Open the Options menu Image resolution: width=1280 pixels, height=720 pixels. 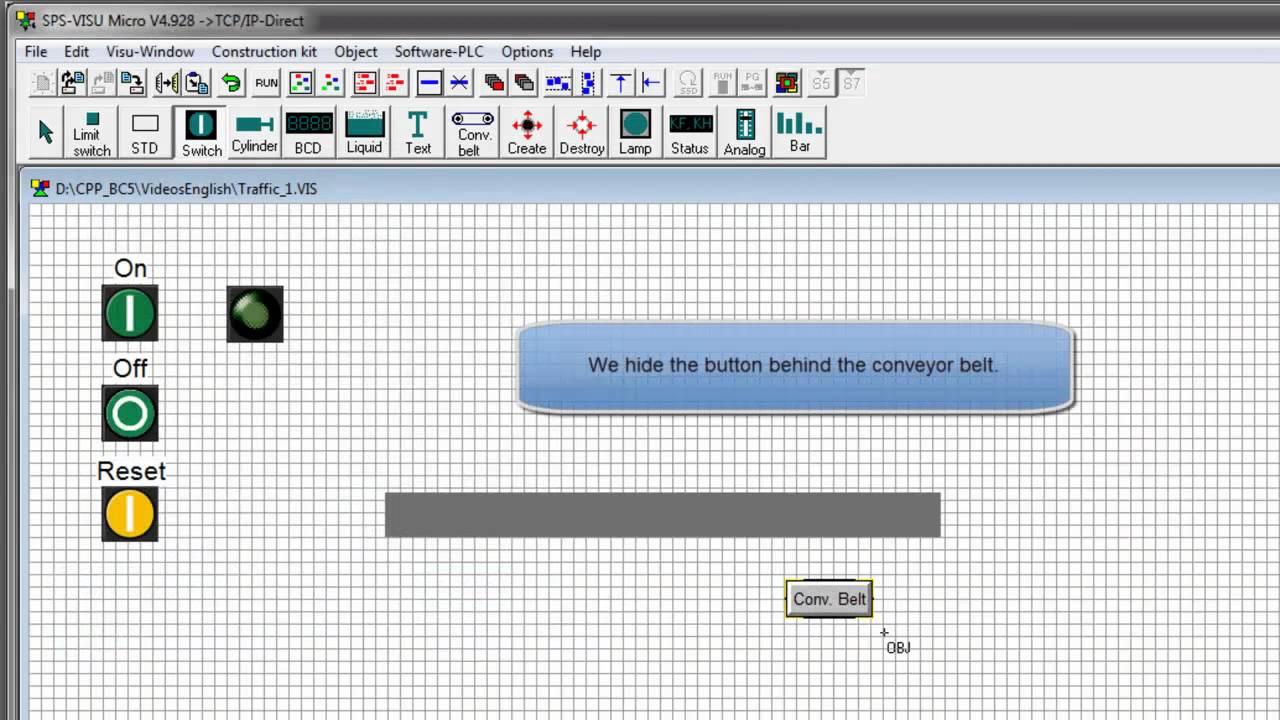pyautogui.click(x=527, y=52)
